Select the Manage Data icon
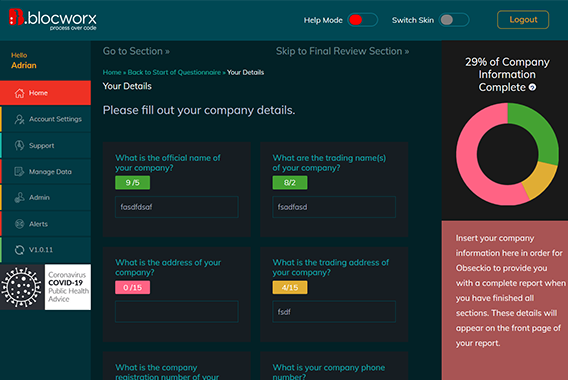Screen dimensions: 568x380 pyautogui.click(x=19, y=172)
